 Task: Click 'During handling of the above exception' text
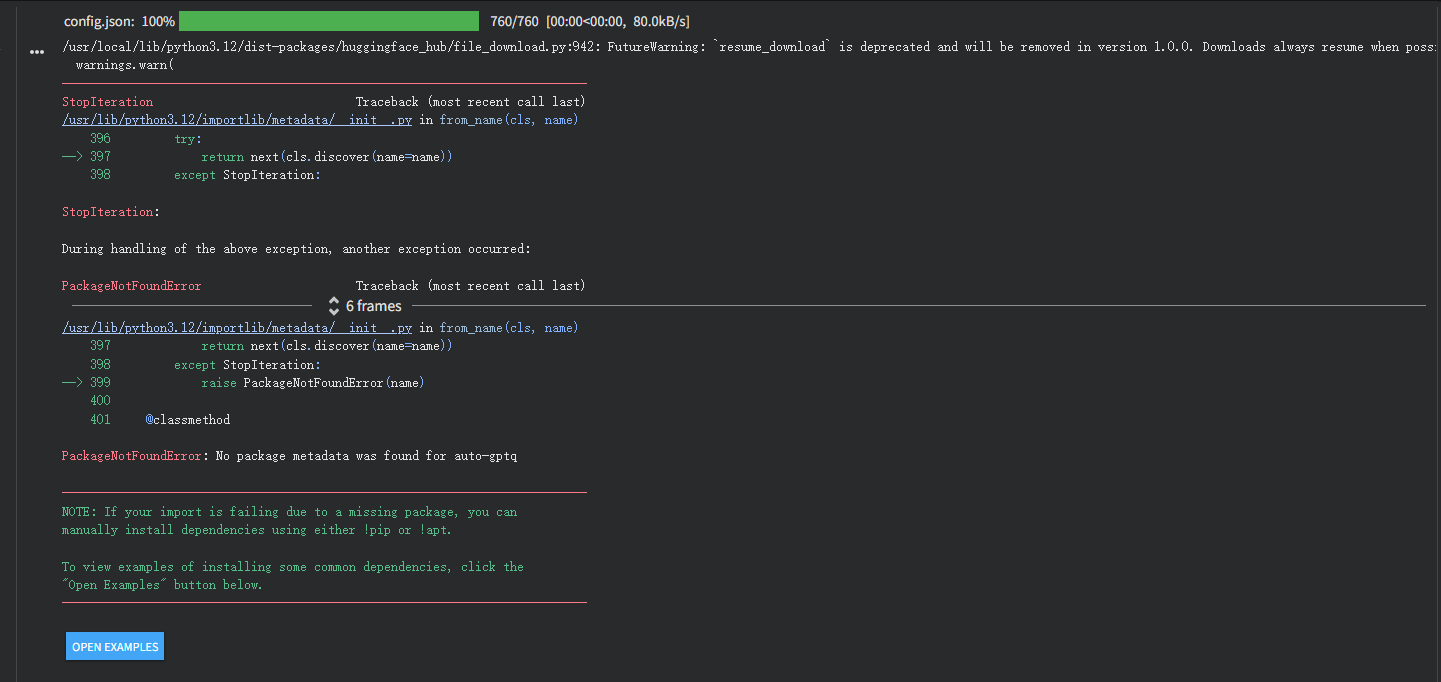tap(296, 249)
